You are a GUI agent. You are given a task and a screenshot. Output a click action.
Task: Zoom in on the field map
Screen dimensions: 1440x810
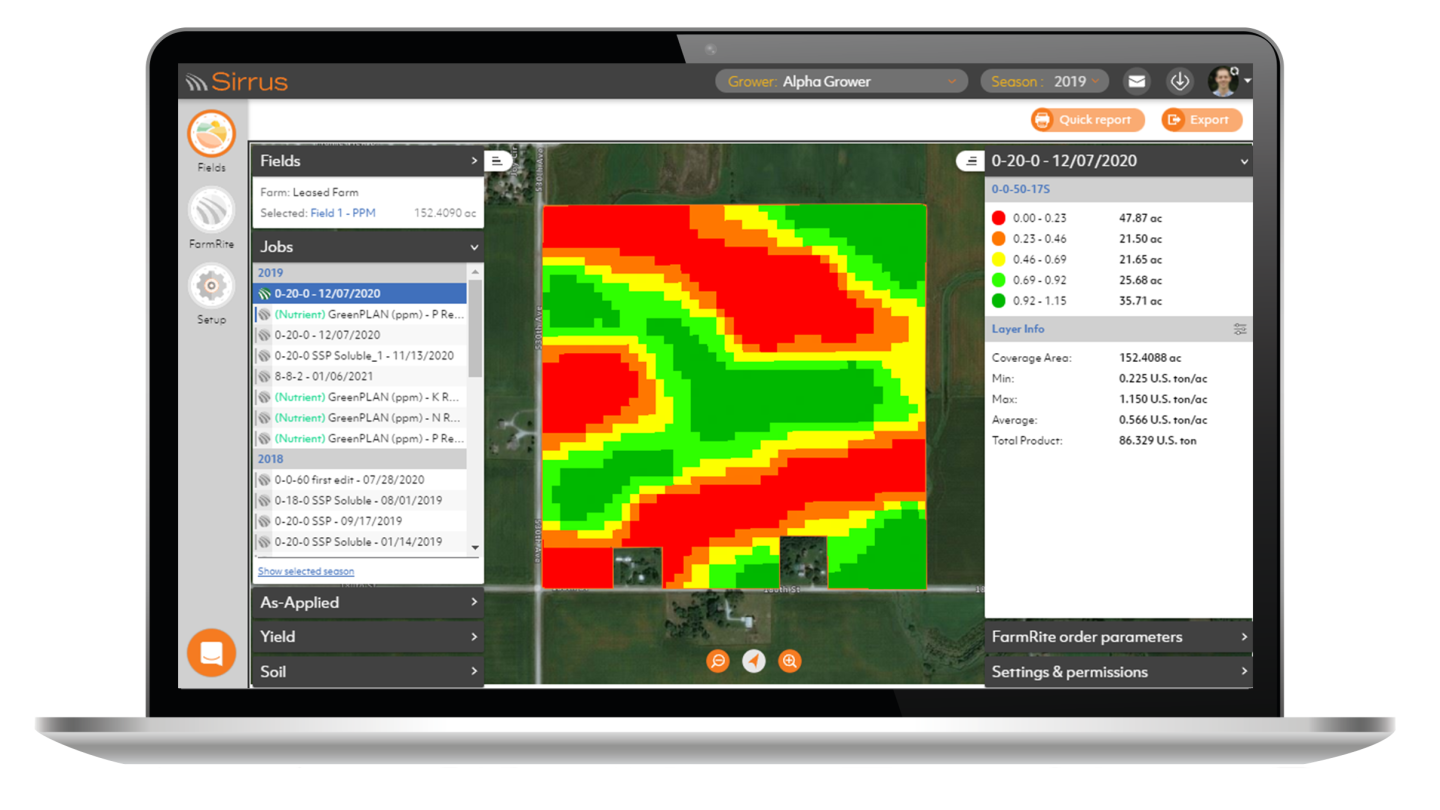pyautogui.click(x=790, y=661)
